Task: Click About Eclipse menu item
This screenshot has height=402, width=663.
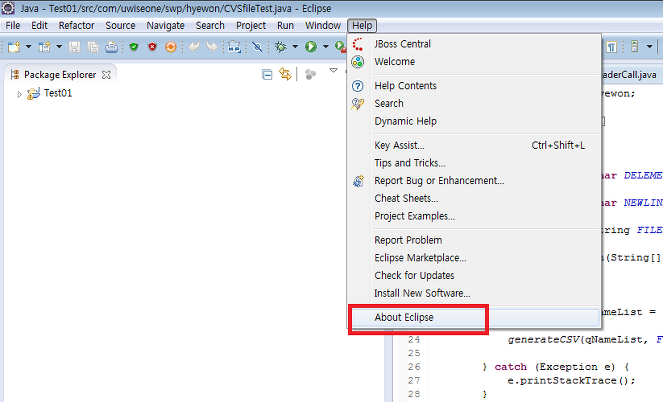Action: tap(474, 317)
